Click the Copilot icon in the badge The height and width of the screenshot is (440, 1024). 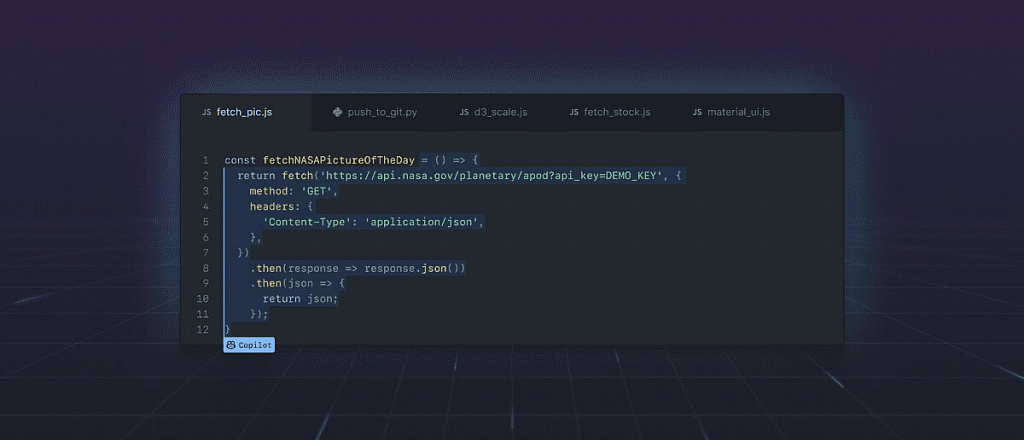point(231,345)
